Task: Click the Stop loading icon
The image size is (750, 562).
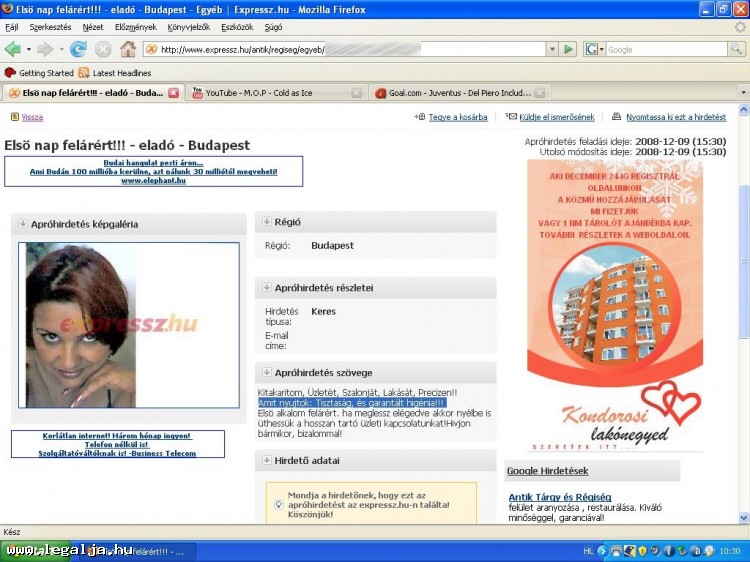Action: (x=103, y=49)
